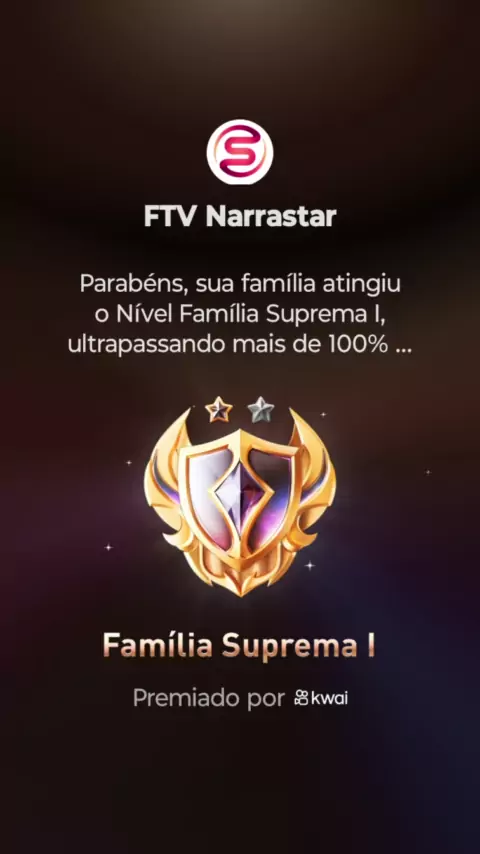Viewport: 480px width, 854px height.
Task: Tap the FTV Narrastar circular logo avatar
Action: point(240,152)
